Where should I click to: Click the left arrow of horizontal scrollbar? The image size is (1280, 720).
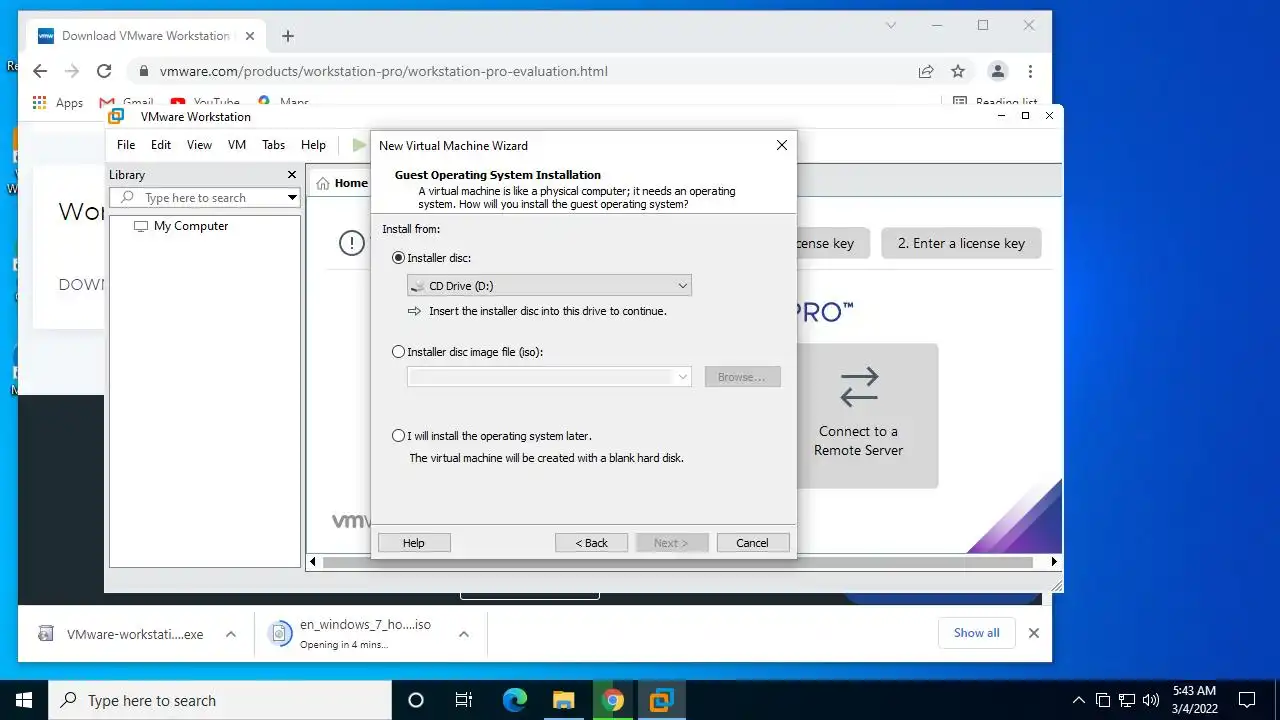(313, 562)
